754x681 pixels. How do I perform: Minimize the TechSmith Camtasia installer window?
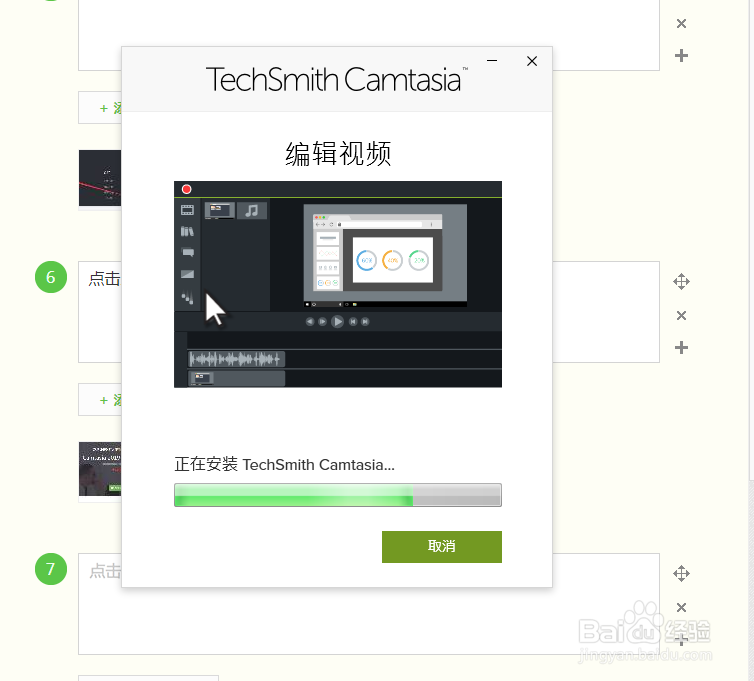pos(491,61)
